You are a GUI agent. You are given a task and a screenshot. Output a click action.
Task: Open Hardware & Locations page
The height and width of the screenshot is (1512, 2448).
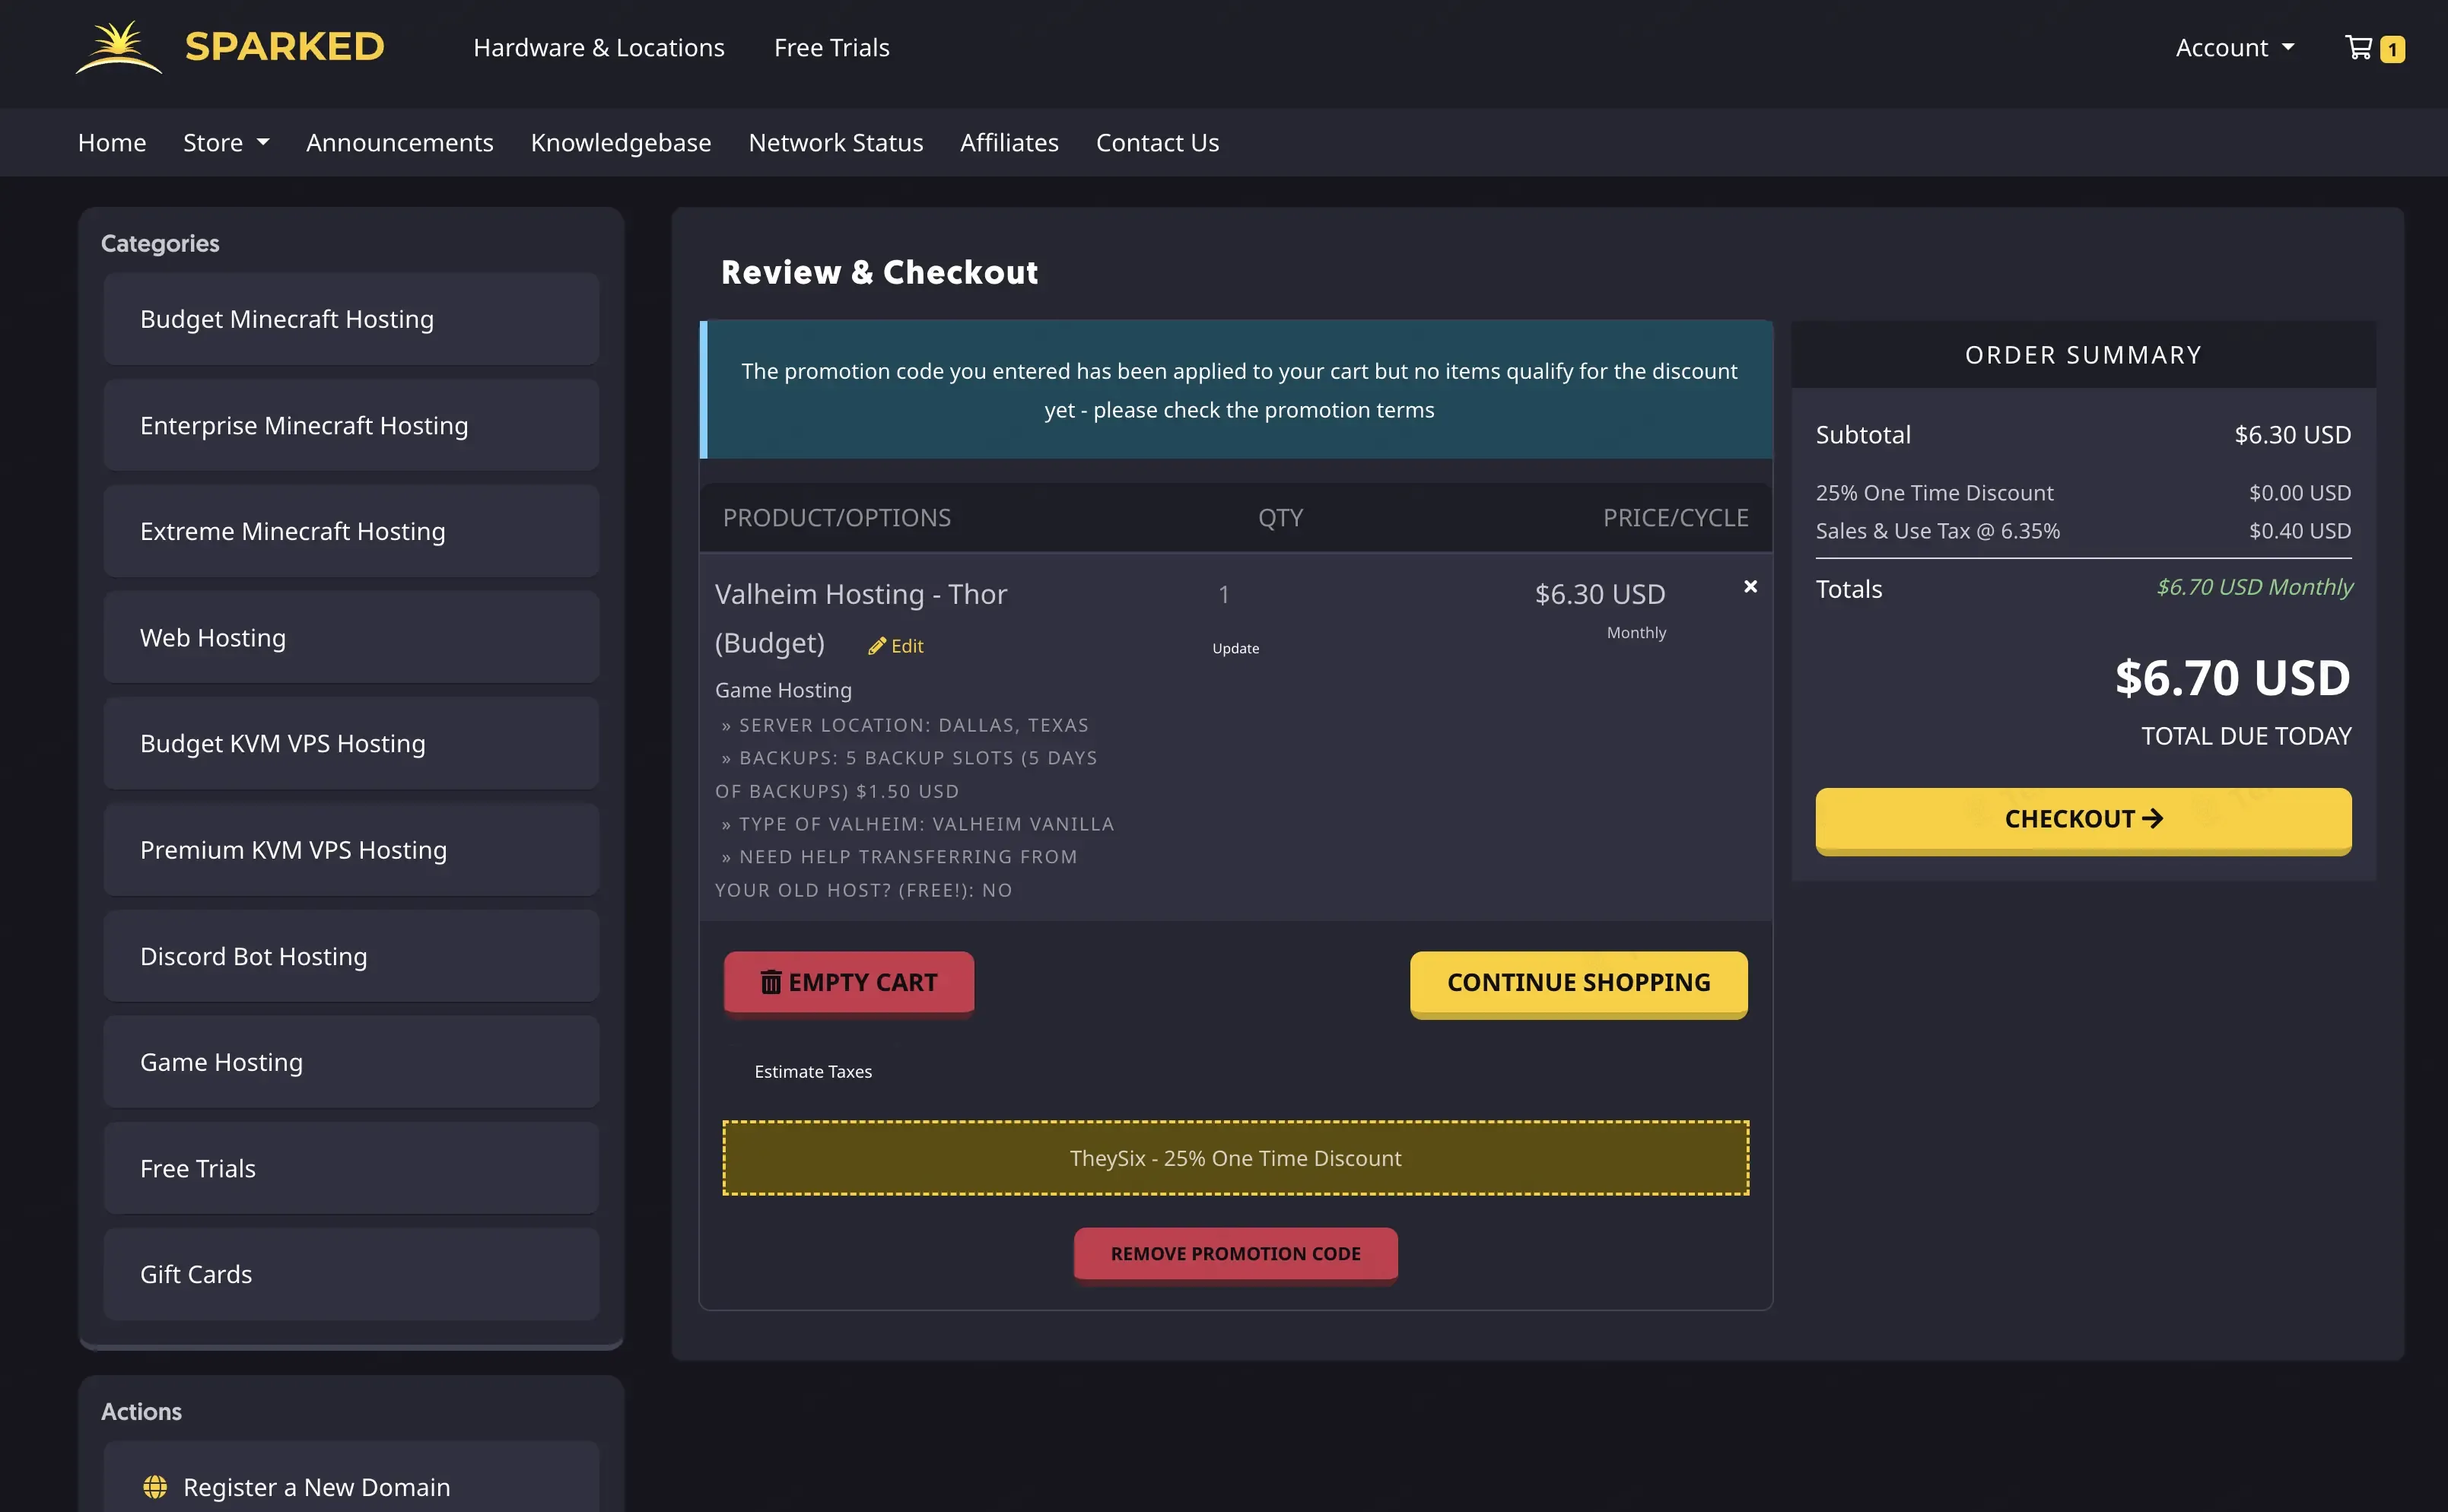(599, 47)
